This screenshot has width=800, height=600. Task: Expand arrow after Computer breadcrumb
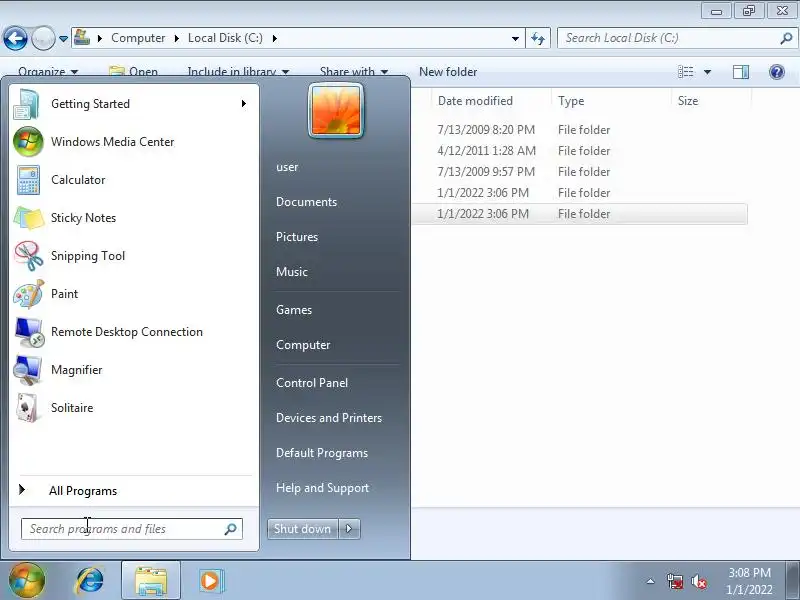click(177, 38)
